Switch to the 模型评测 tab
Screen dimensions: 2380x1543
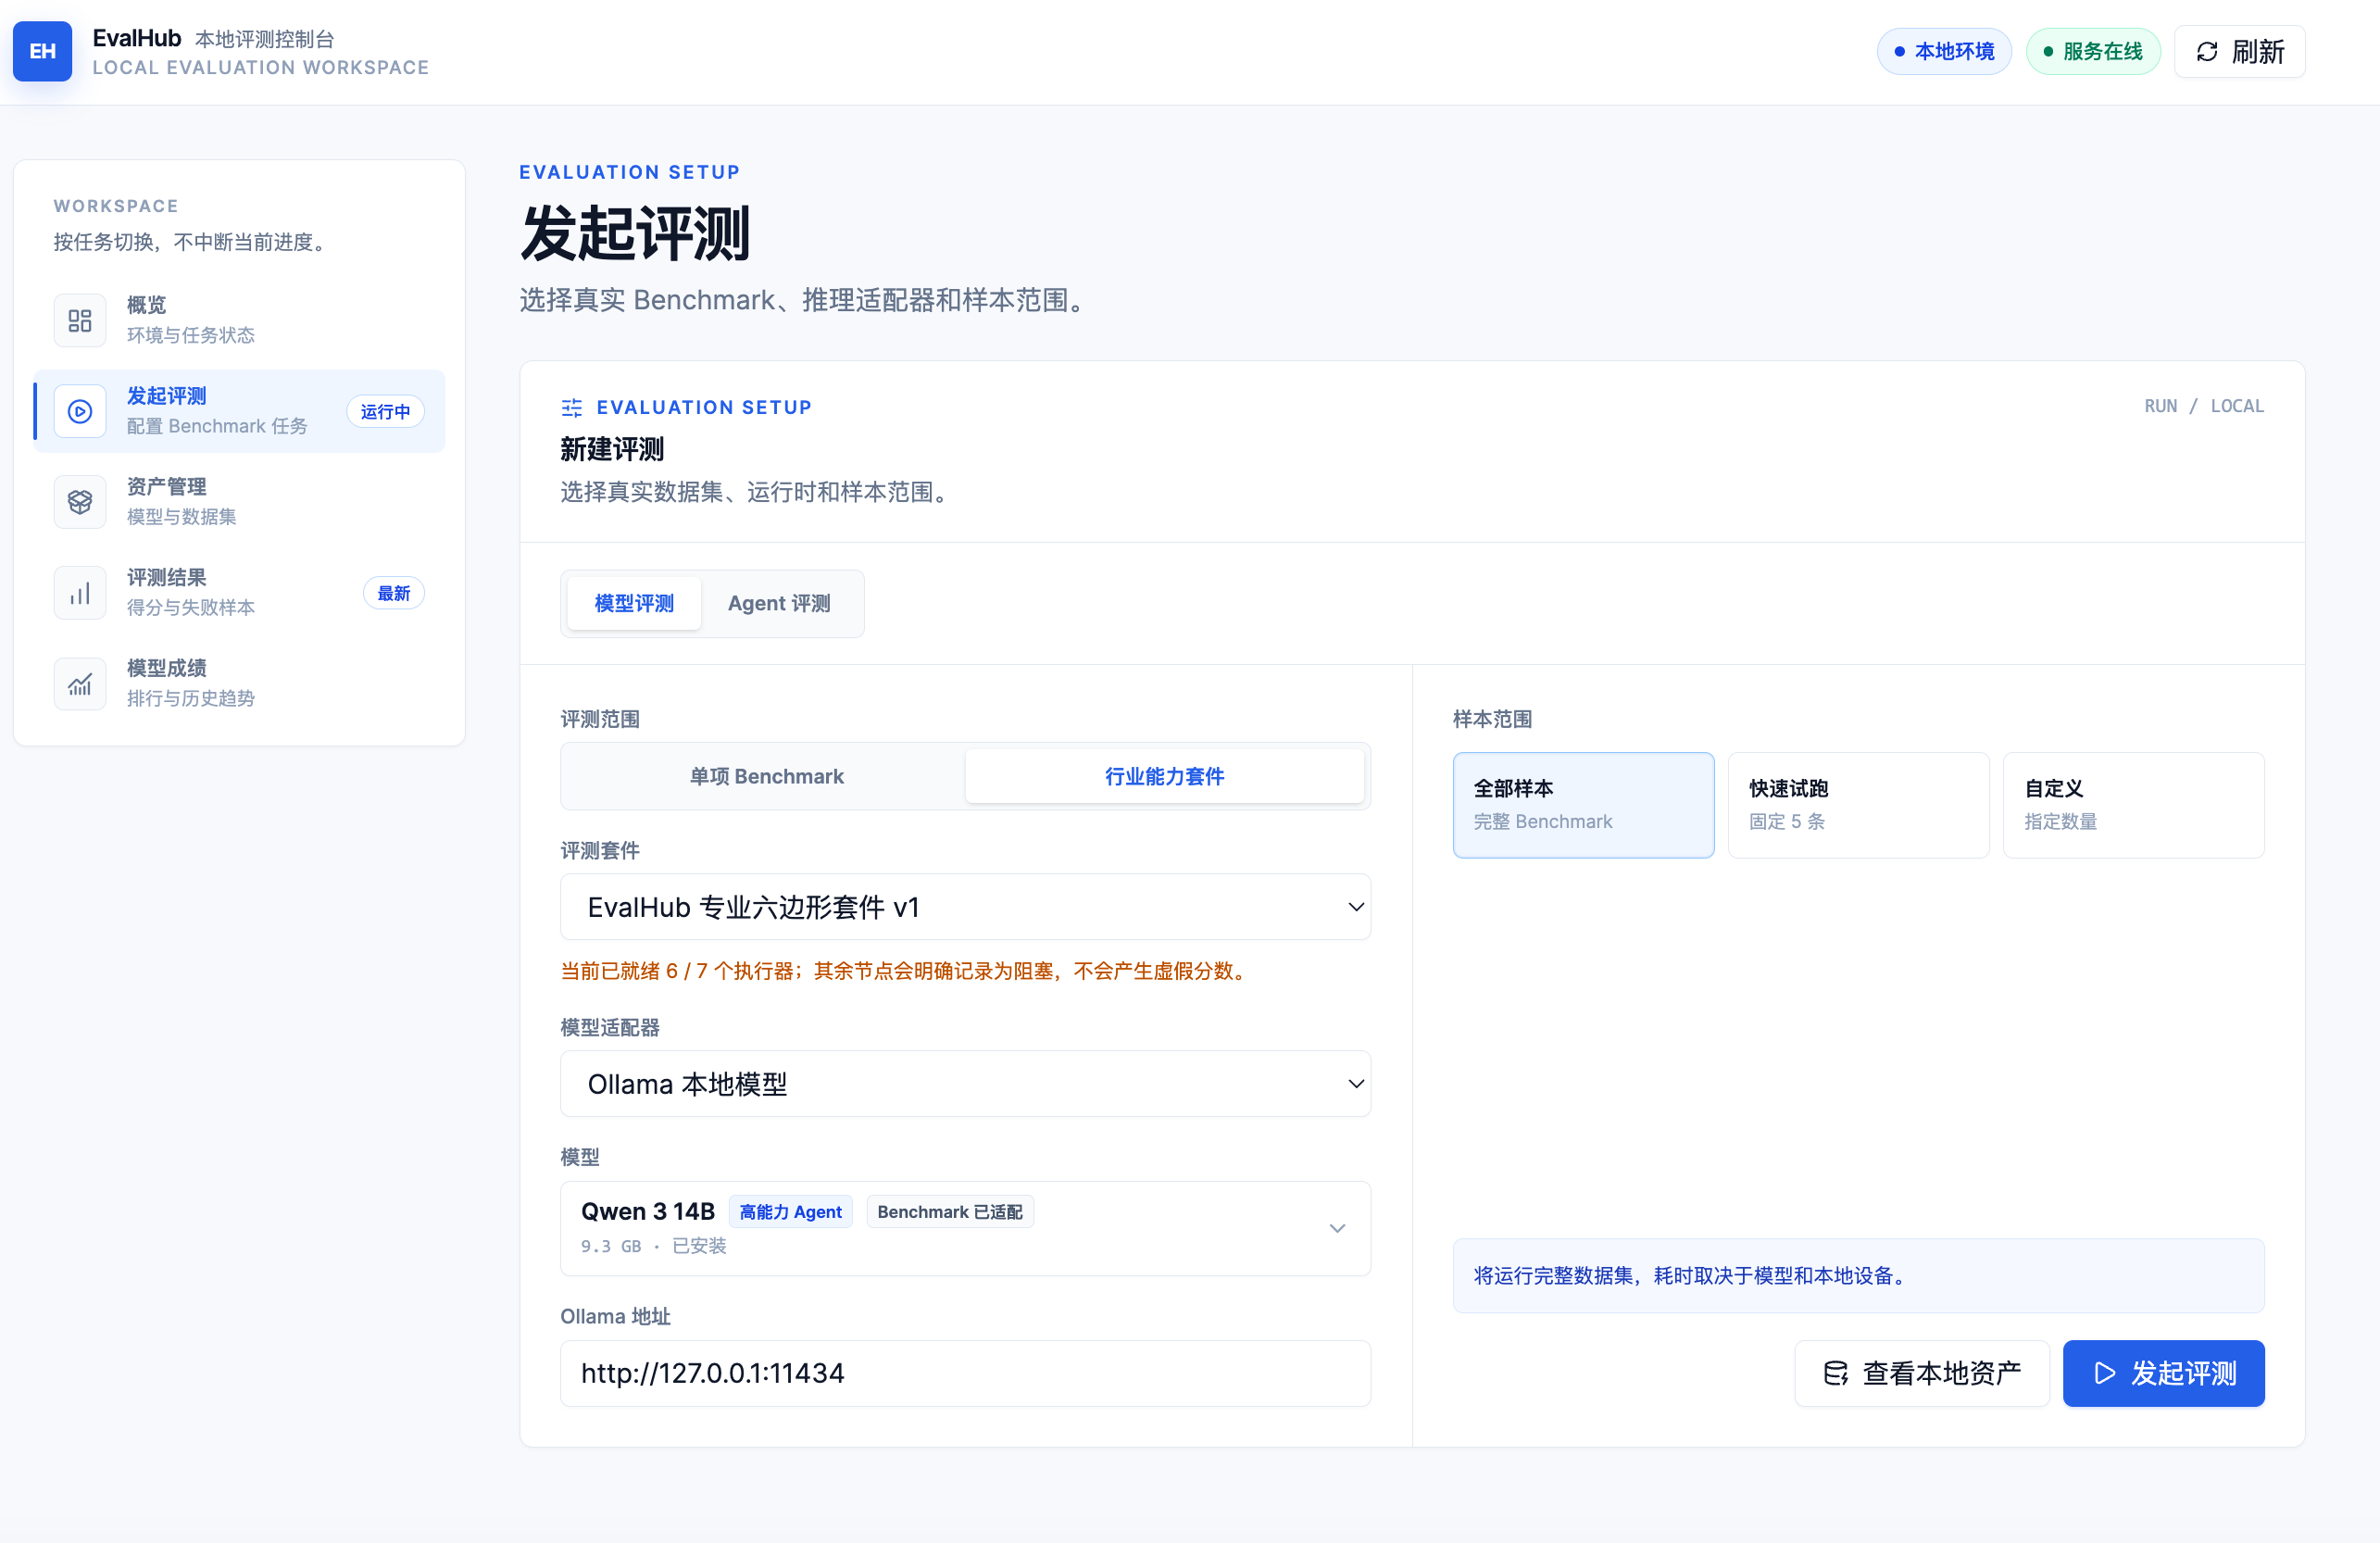coord(634,603)
